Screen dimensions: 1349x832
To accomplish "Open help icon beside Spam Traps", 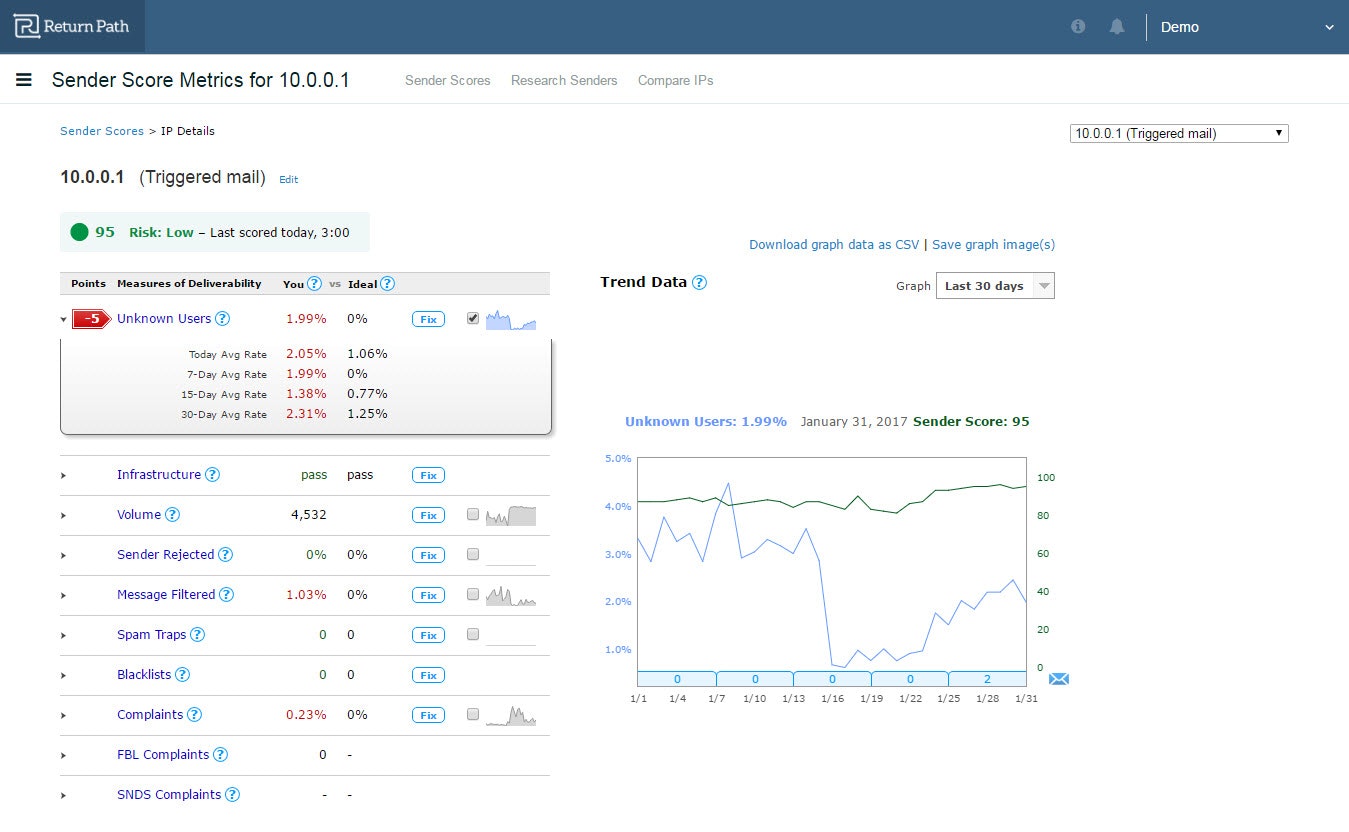I will (198, 635).
